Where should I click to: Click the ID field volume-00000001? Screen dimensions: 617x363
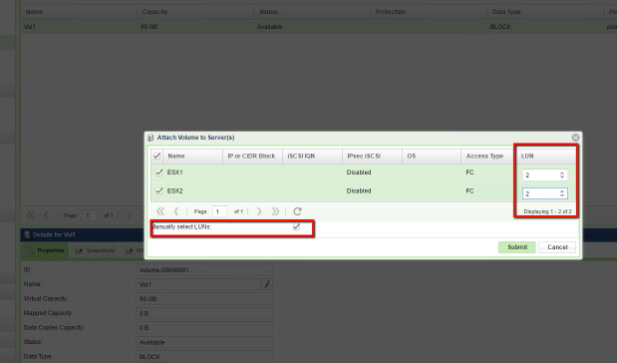pyautogui.click(x=204, y=270)
